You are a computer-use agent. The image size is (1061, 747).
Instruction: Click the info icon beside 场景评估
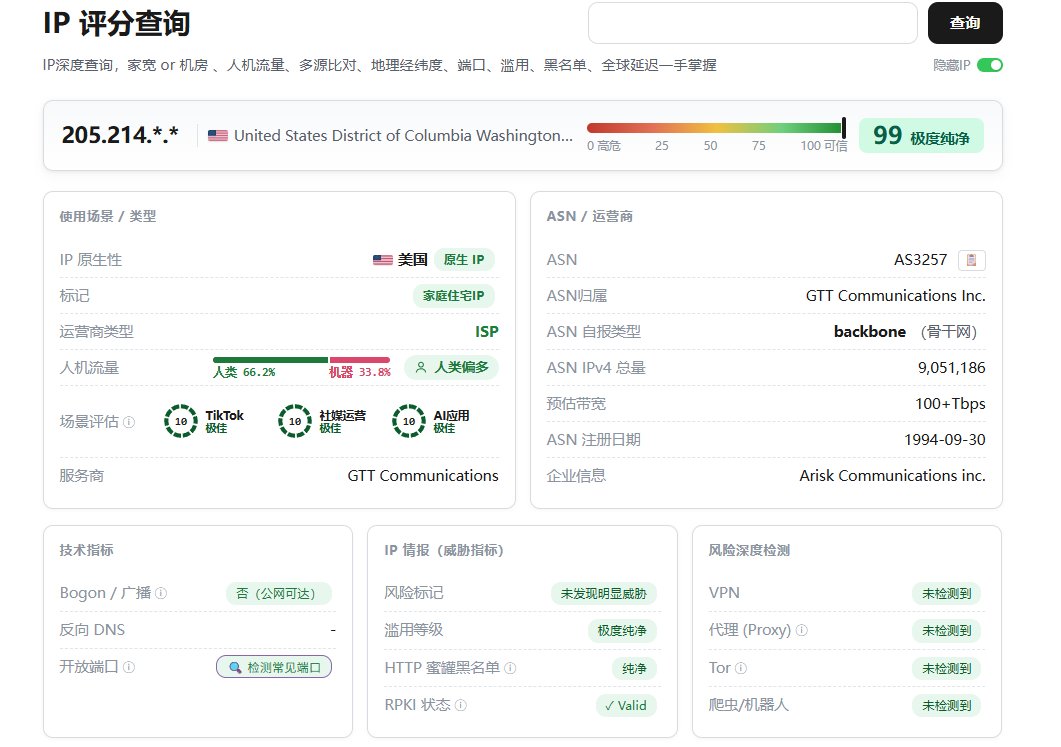129,422
